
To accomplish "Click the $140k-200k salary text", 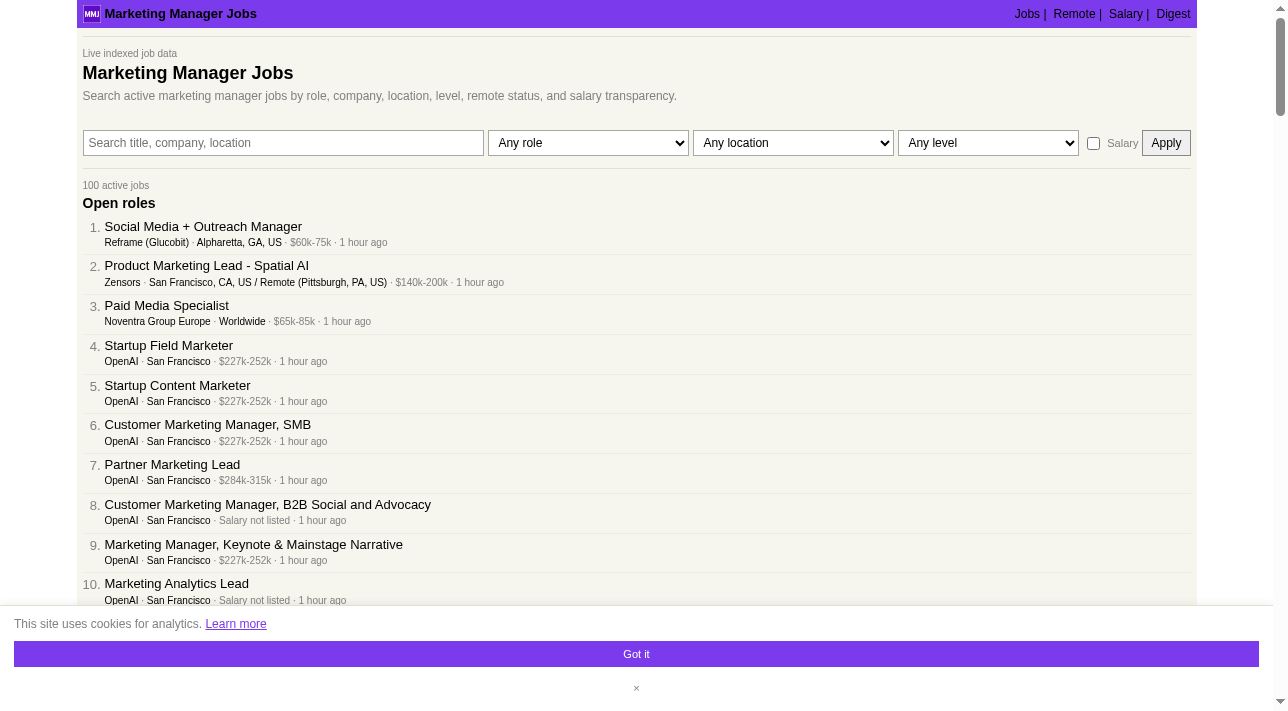I will point(421,283).
